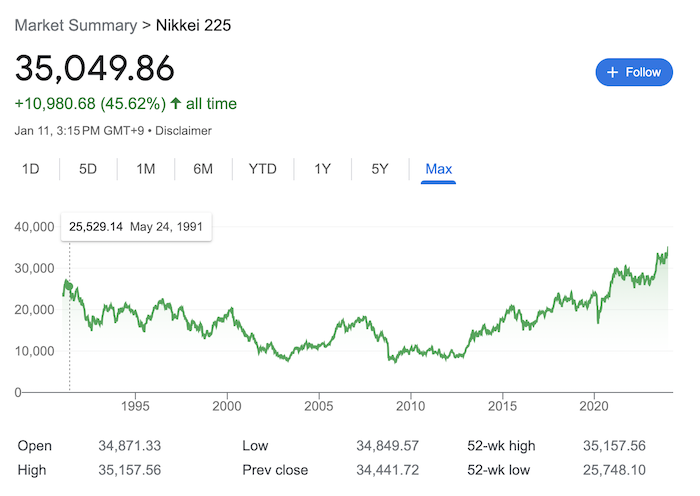Show the 5Y chart range

(380, 169)
